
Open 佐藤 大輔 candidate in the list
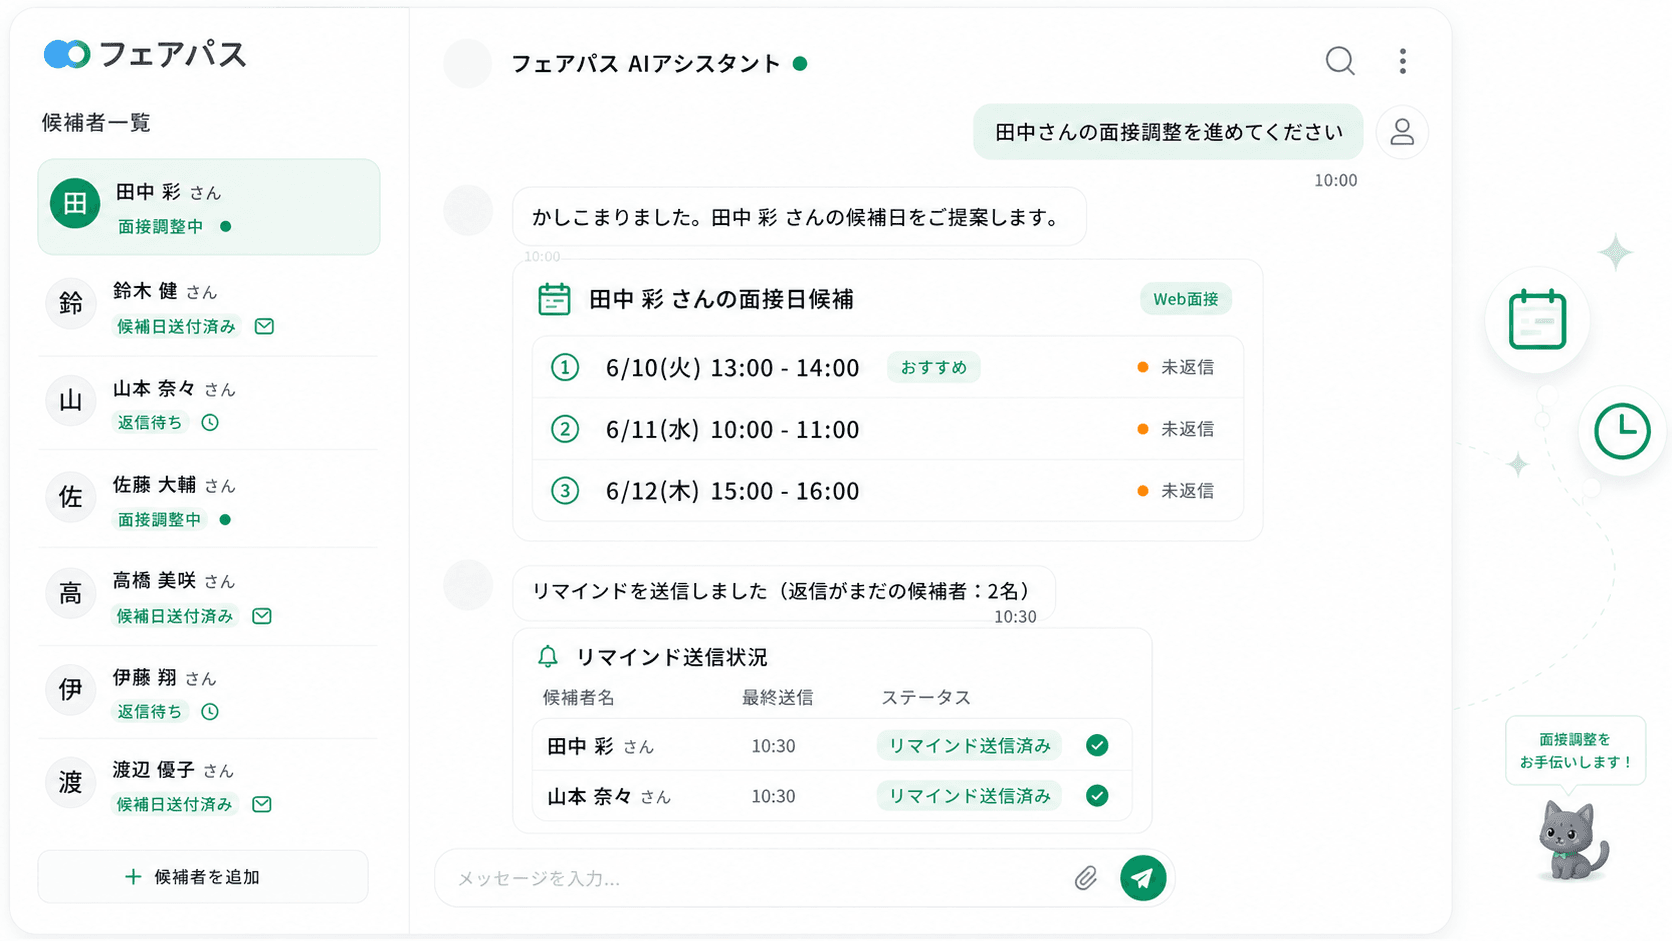tap(209, 500)
